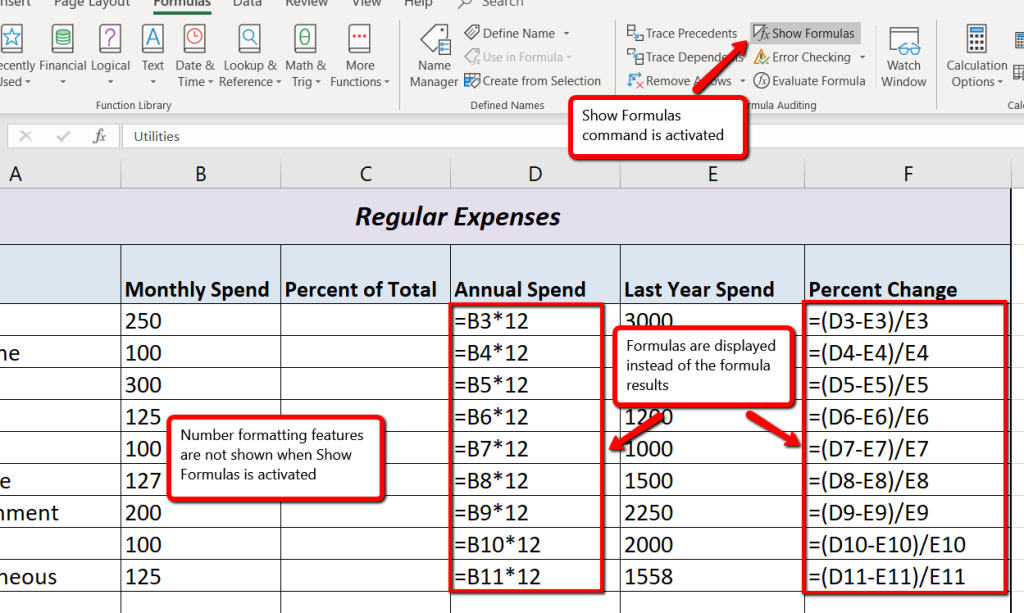Image resolution: width=1024 pixels, height=613 pixels.
Task: Select cell containing =B5*12
Action: tap(536, 385)
